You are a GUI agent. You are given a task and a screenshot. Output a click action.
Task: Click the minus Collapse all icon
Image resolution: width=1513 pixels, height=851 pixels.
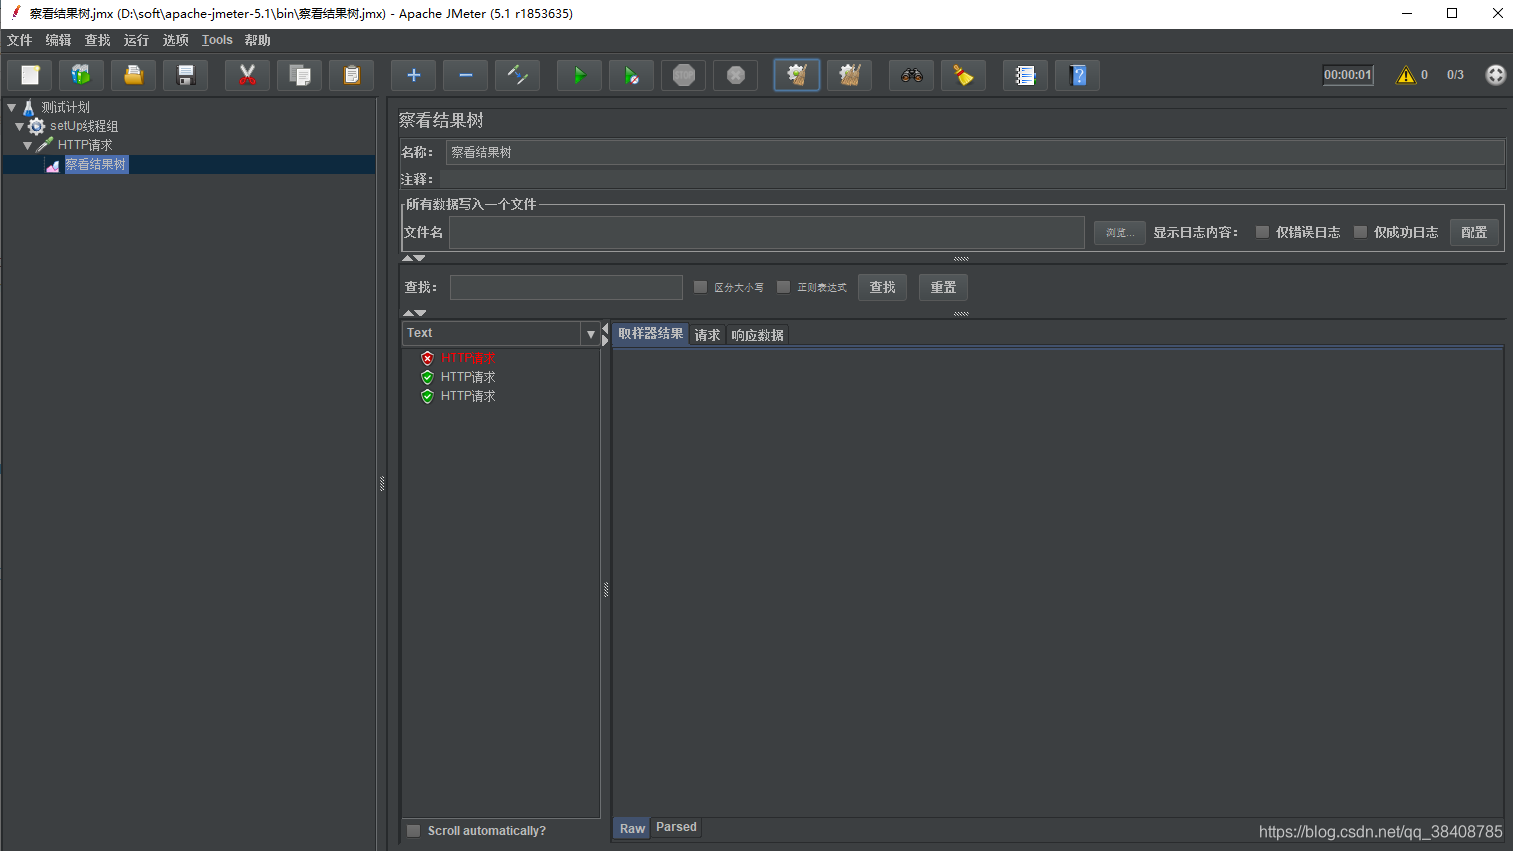tap(466, 75)
